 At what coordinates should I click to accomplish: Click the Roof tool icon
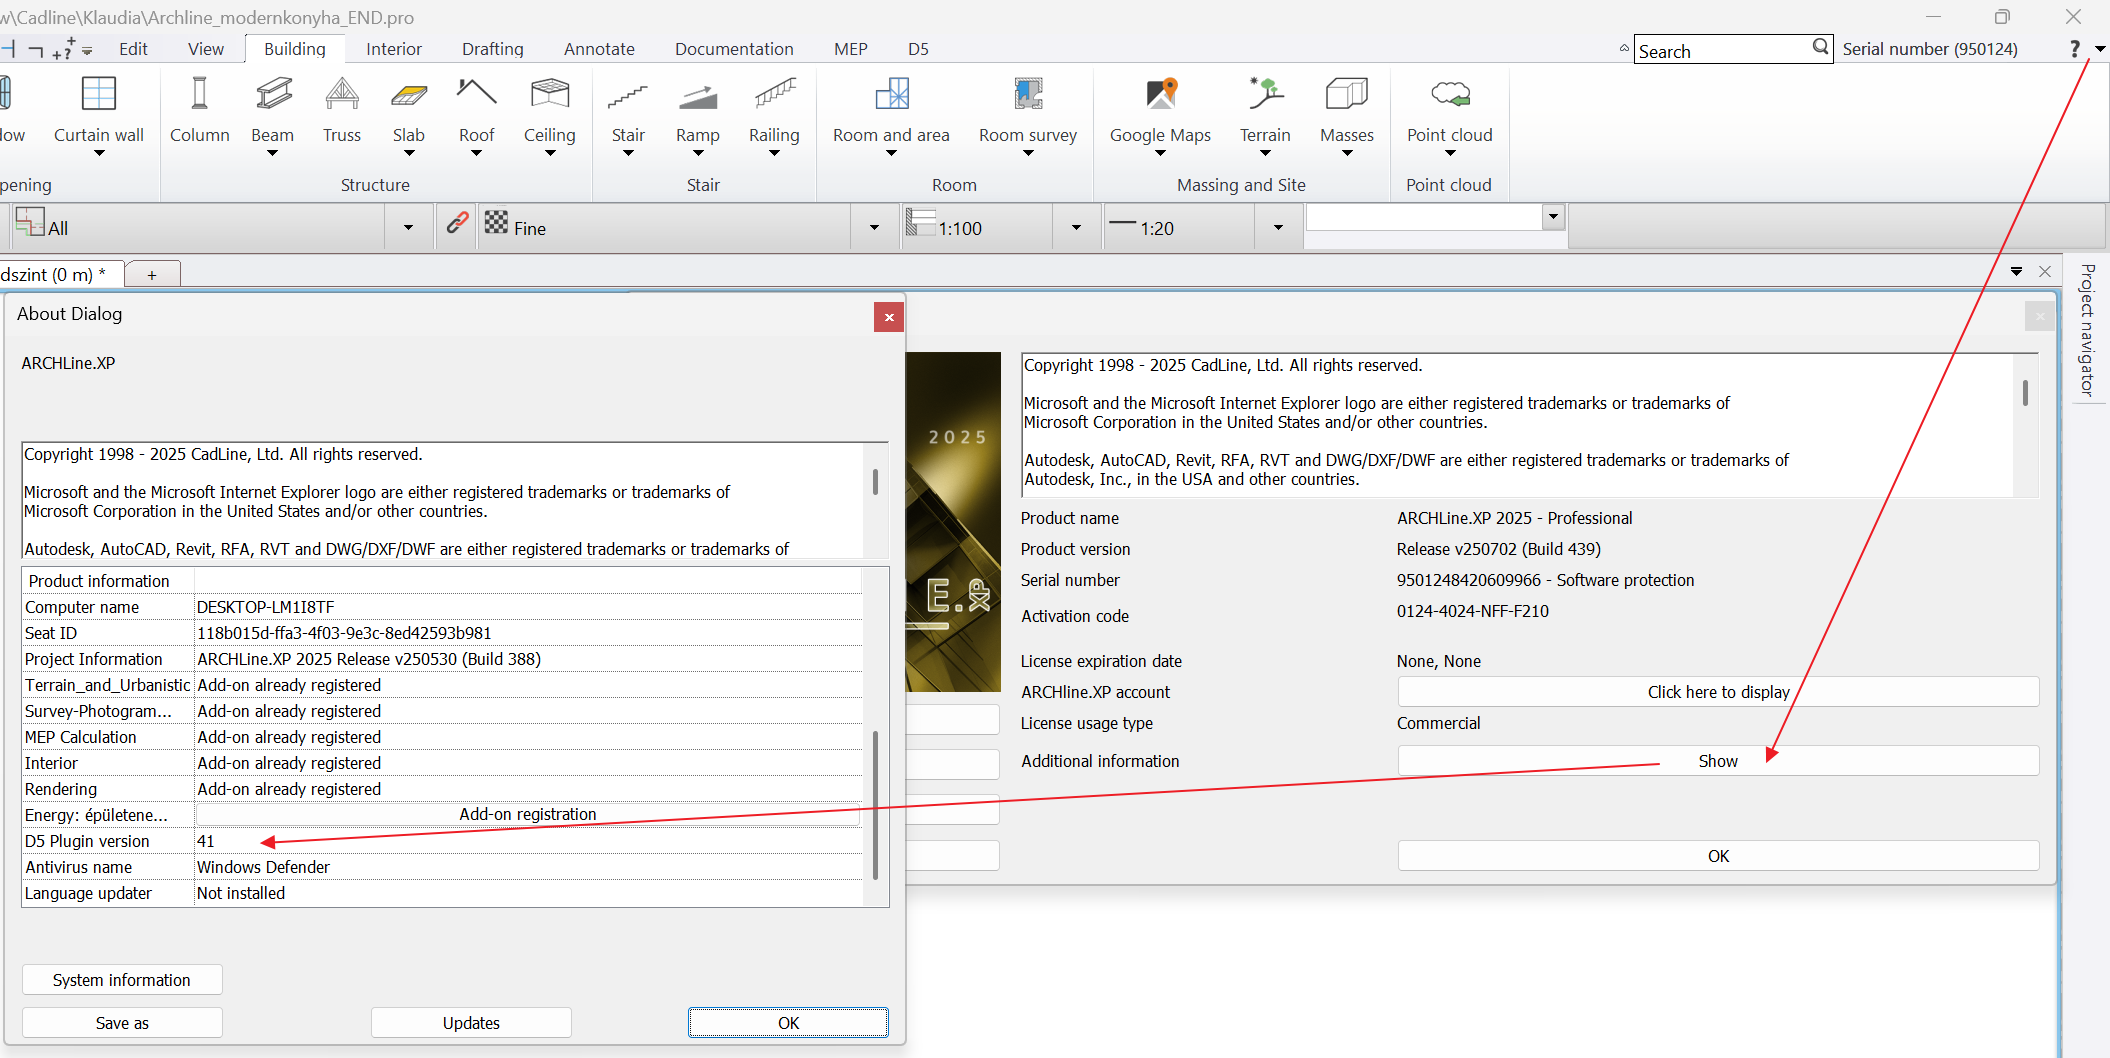pyautogui.click(x=476, y=95)
